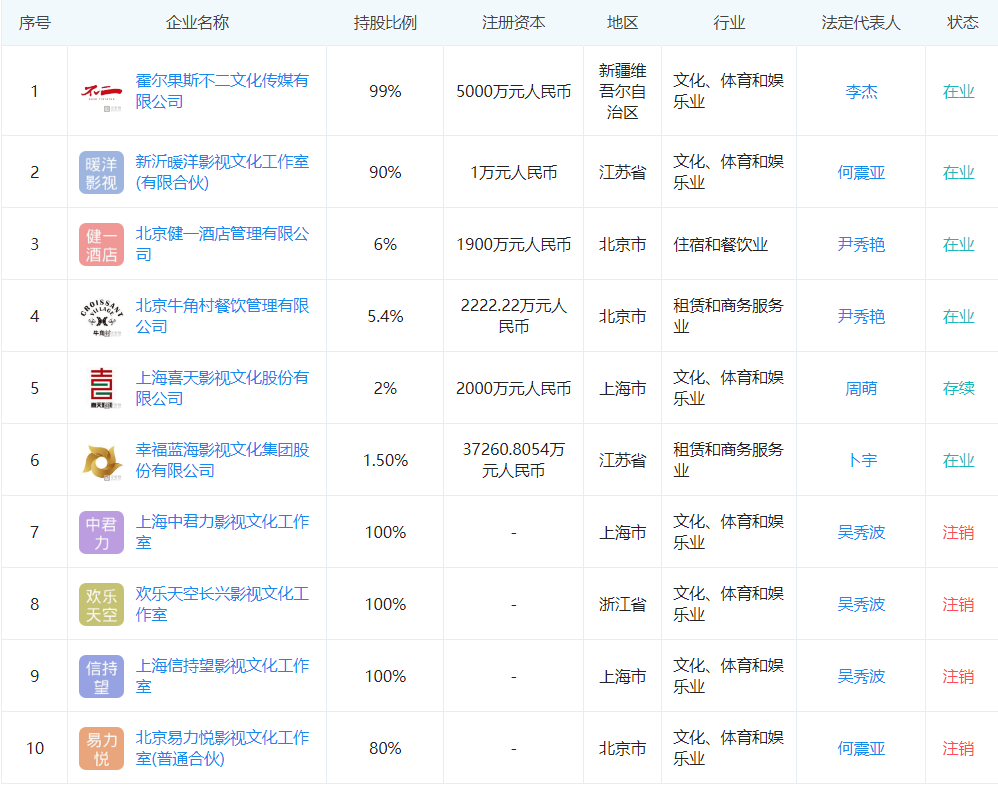View 尹秀艳 in the 健一酒店 row
998x785 pixels.
861,244
